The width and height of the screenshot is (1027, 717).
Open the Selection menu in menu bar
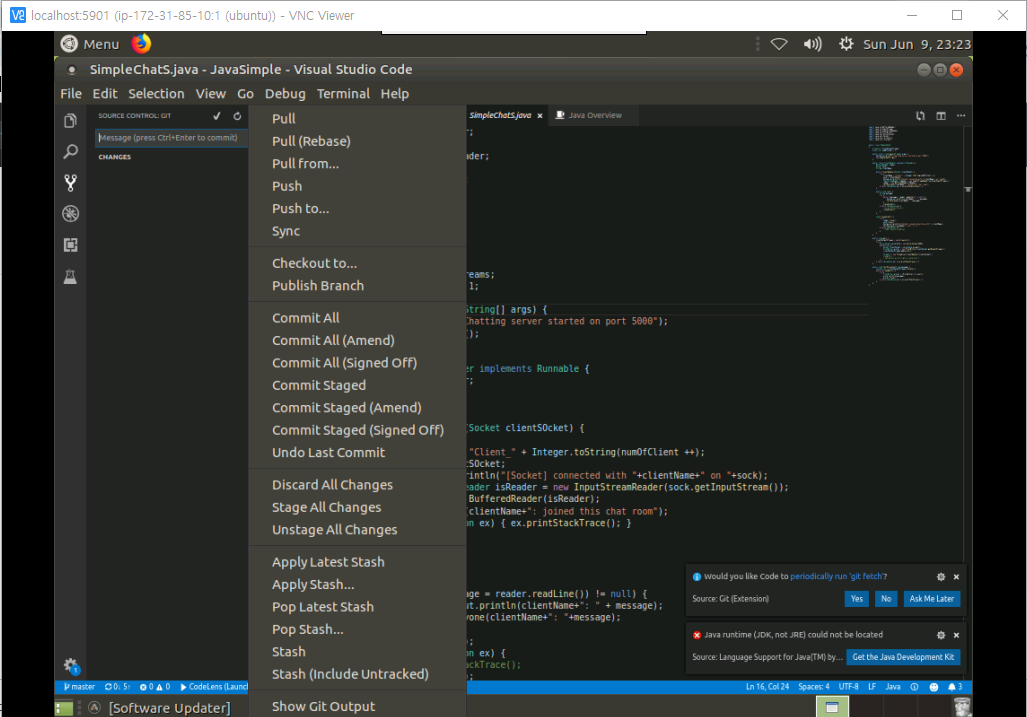156,94
